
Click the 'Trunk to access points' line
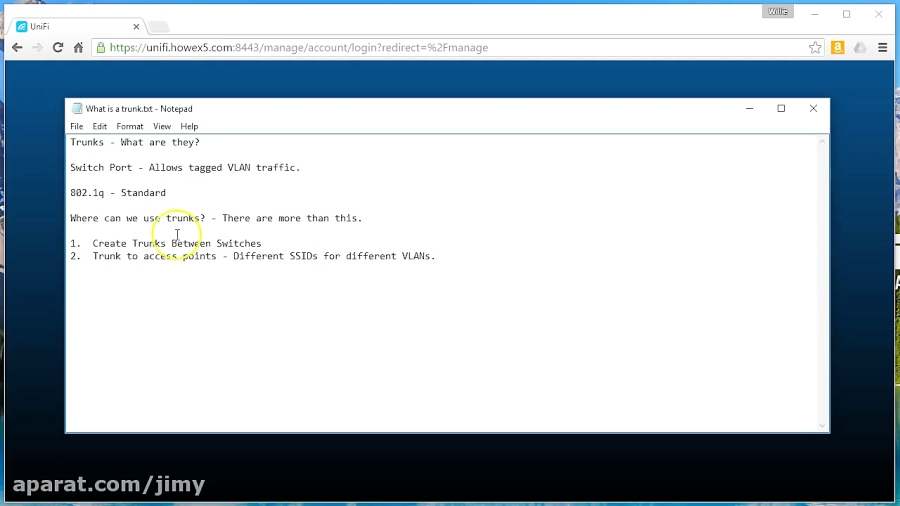click(x=253, y=256)
